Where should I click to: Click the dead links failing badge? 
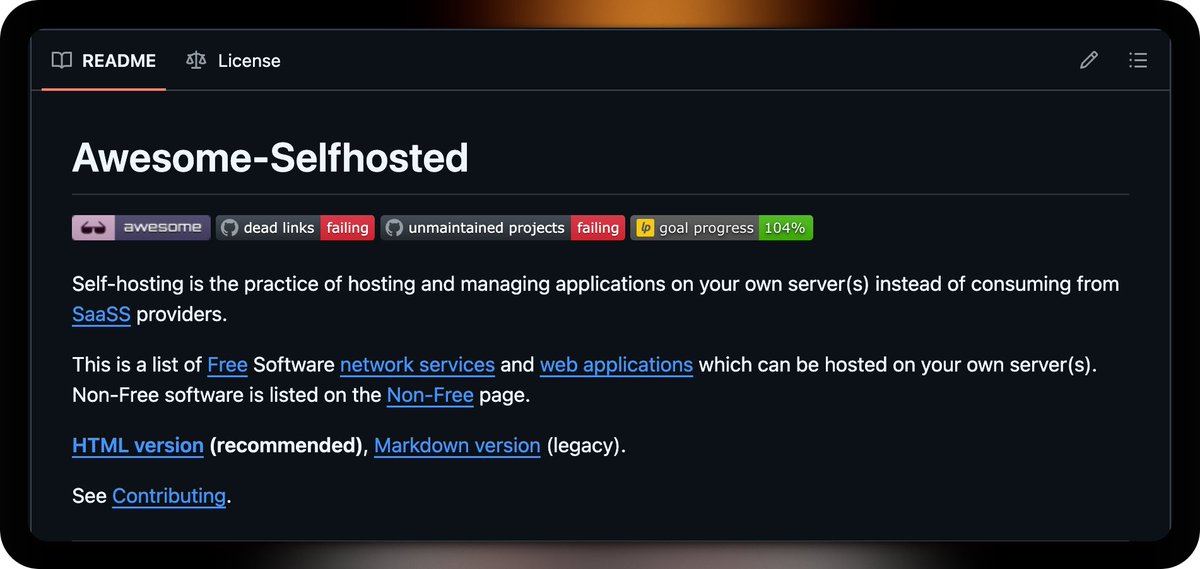(x=295, y=228)
